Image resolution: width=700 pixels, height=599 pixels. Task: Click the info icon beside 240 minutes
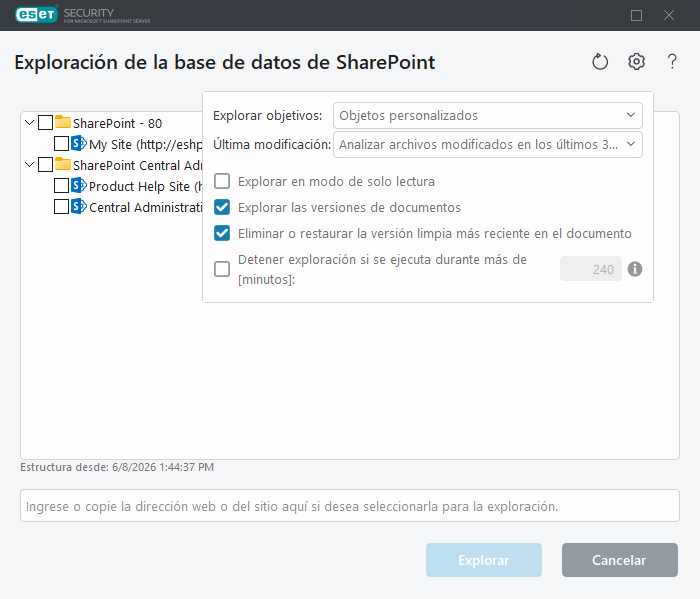[x=635, y=269]
